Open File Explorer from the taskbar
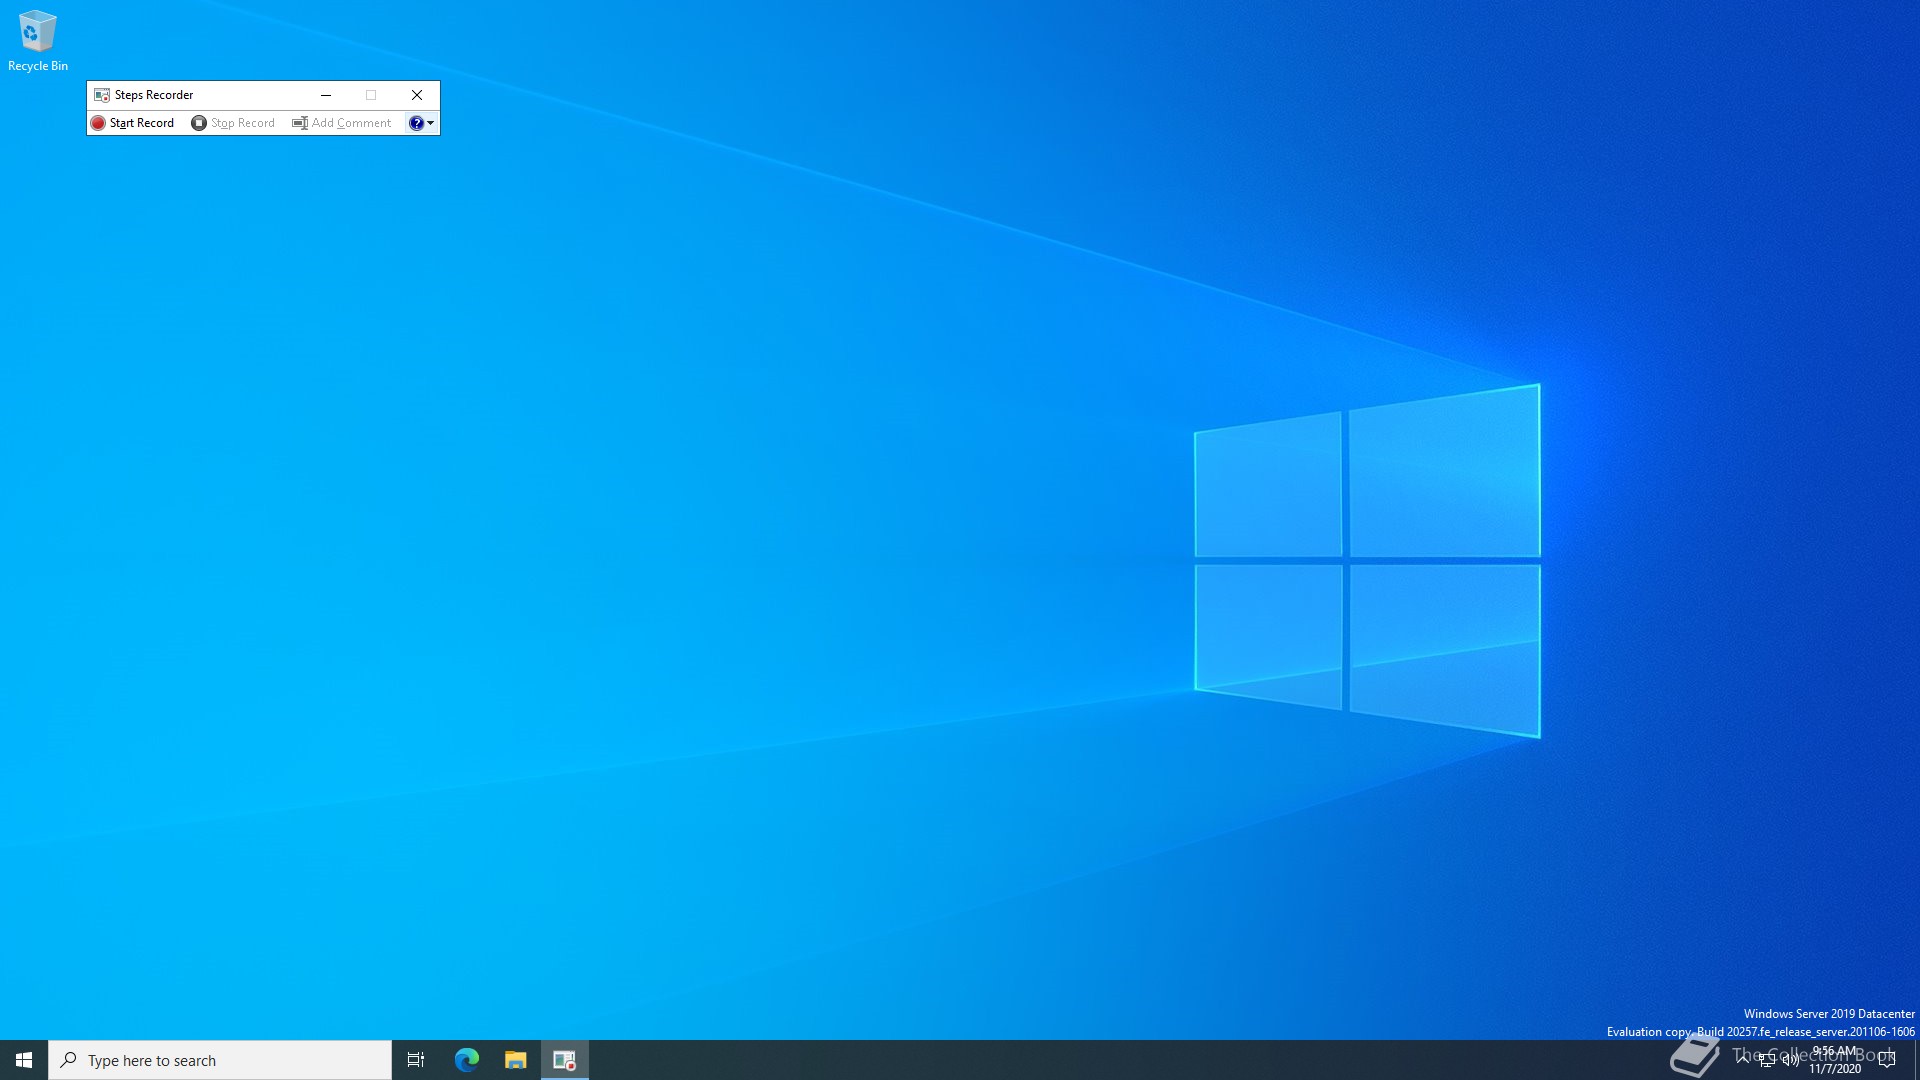Viewport: 1920px width, 1080px height. click(x=515, y=1060)
